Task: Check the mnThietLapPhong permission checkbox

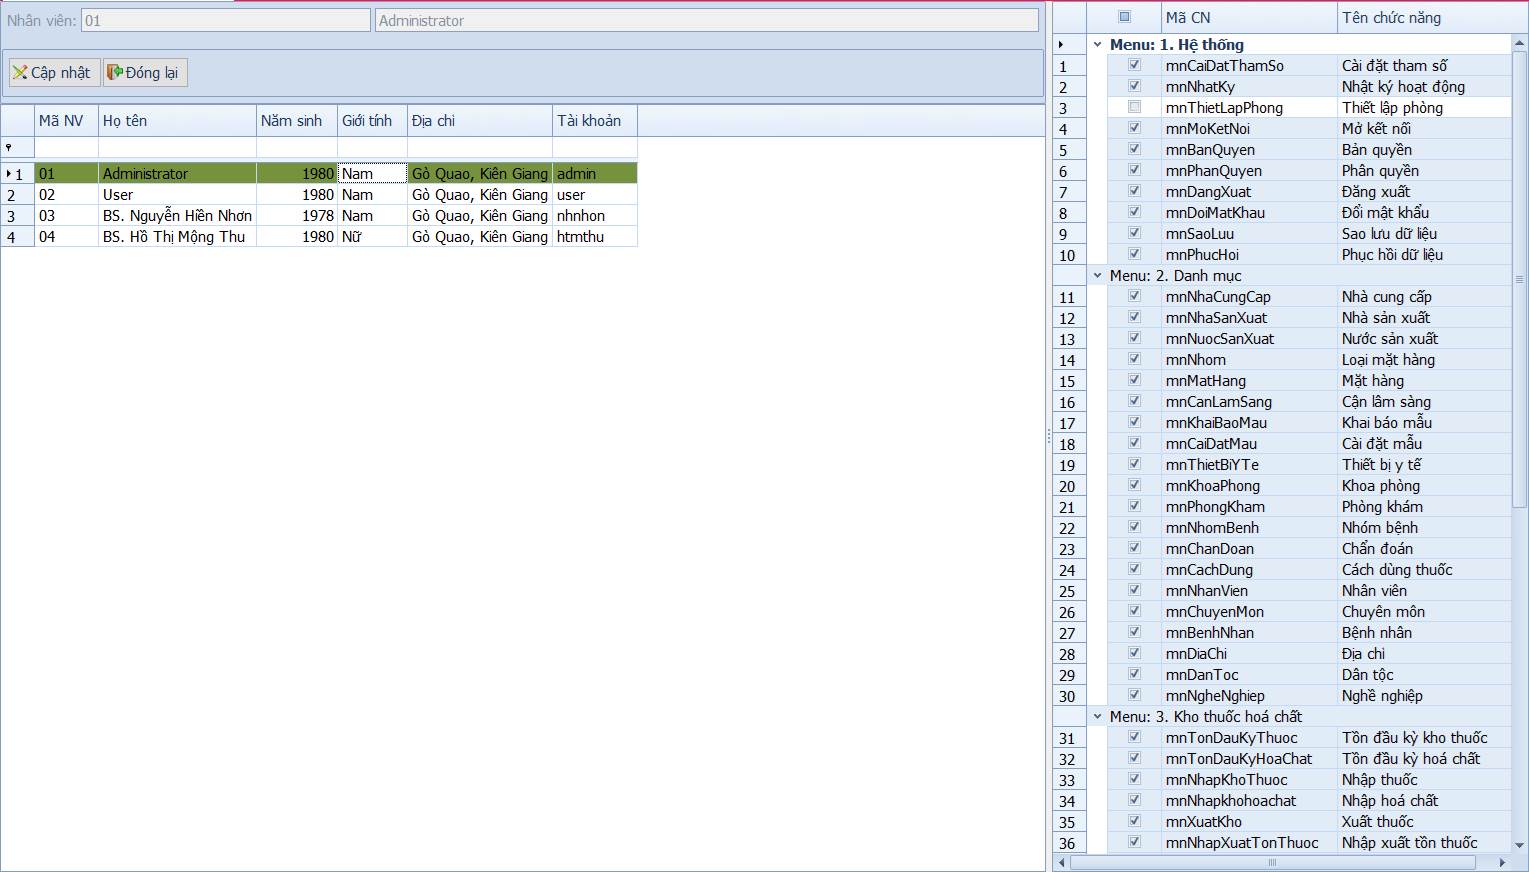Action: click(x=1134, y=107)
